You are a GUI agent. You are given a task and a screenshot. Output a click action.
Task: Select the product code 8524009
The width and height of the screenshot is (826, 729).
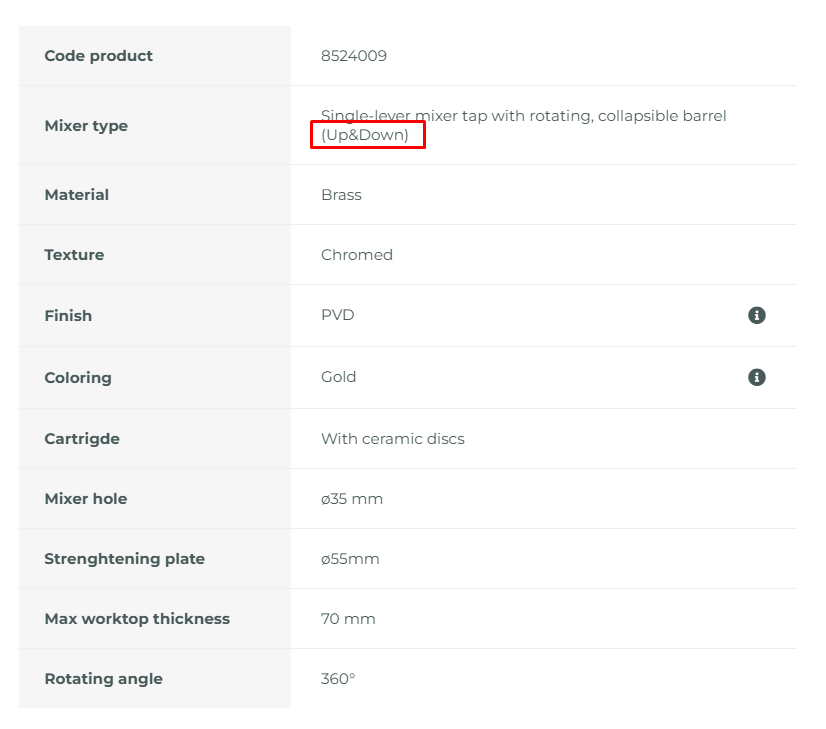point(353,56)
